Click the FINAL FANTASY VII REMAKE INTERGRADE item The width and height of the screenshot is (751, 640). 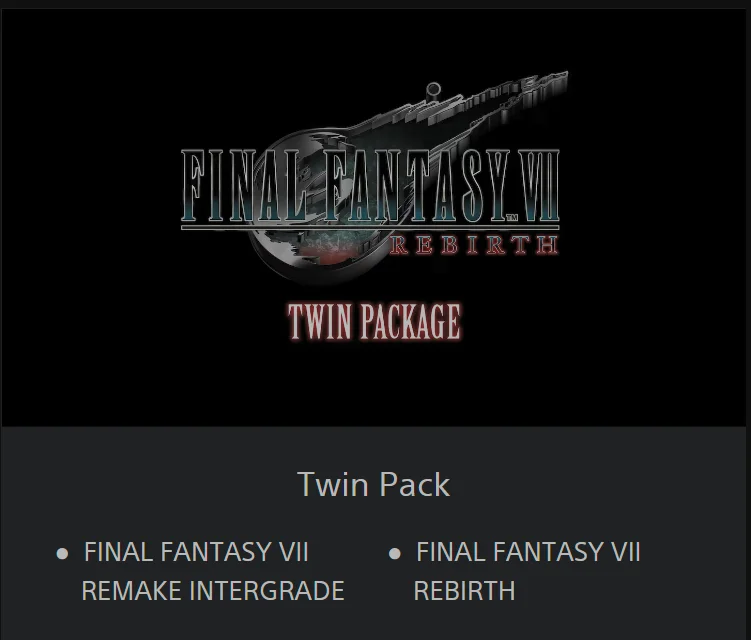213,571
